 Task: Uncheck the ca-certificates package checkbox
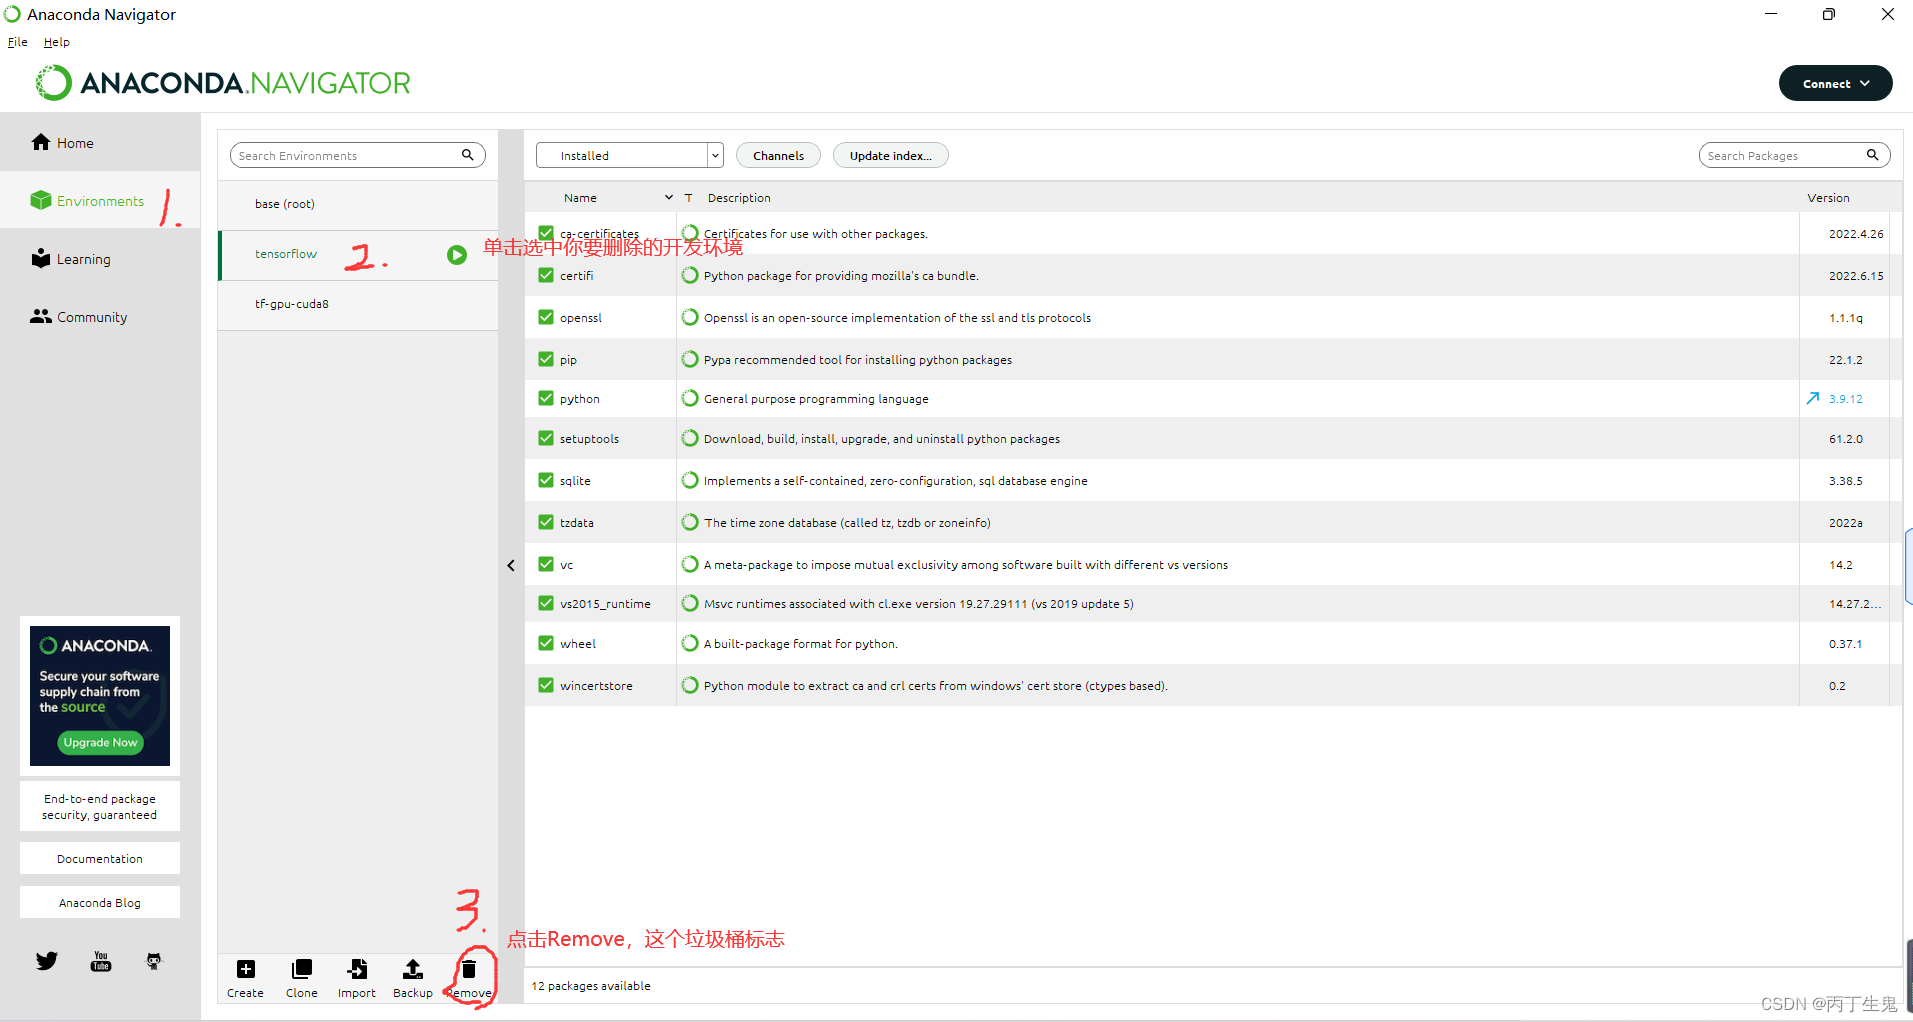546,233
